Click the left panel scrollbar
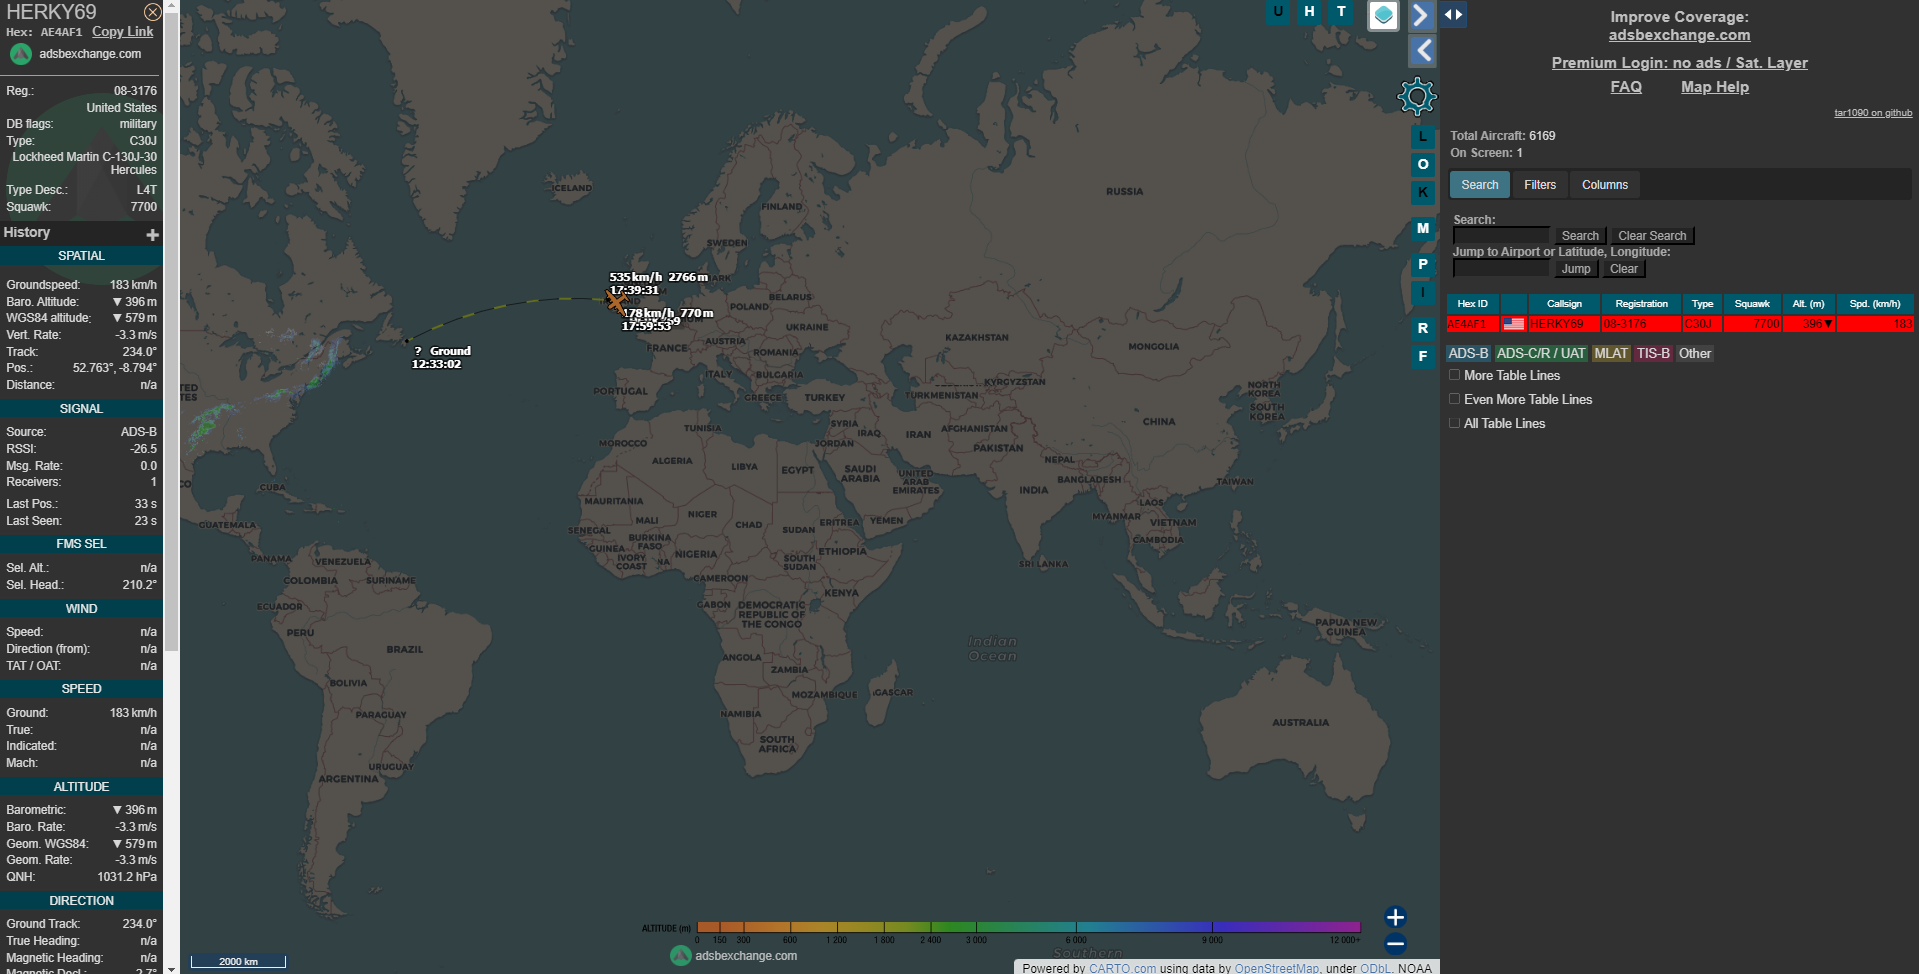Screen dimensions: 1919x974 [171, 330]
